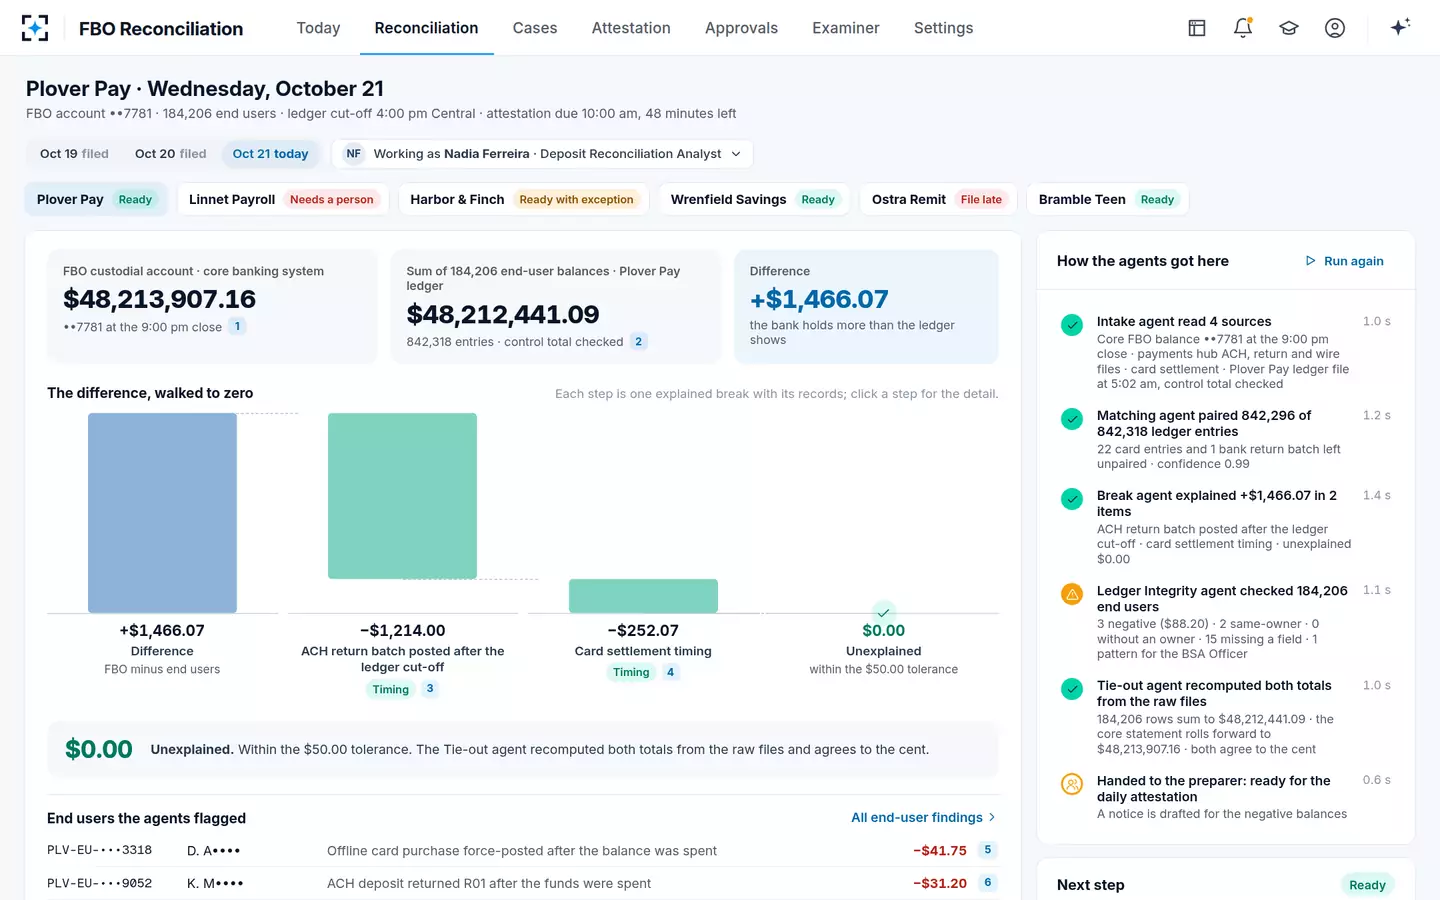The height and width of the screenshot is (900, 1440).
Task: Click the person icon beside Handed to the preparer
Action: pyautogui.click(x=1072, y=784)
